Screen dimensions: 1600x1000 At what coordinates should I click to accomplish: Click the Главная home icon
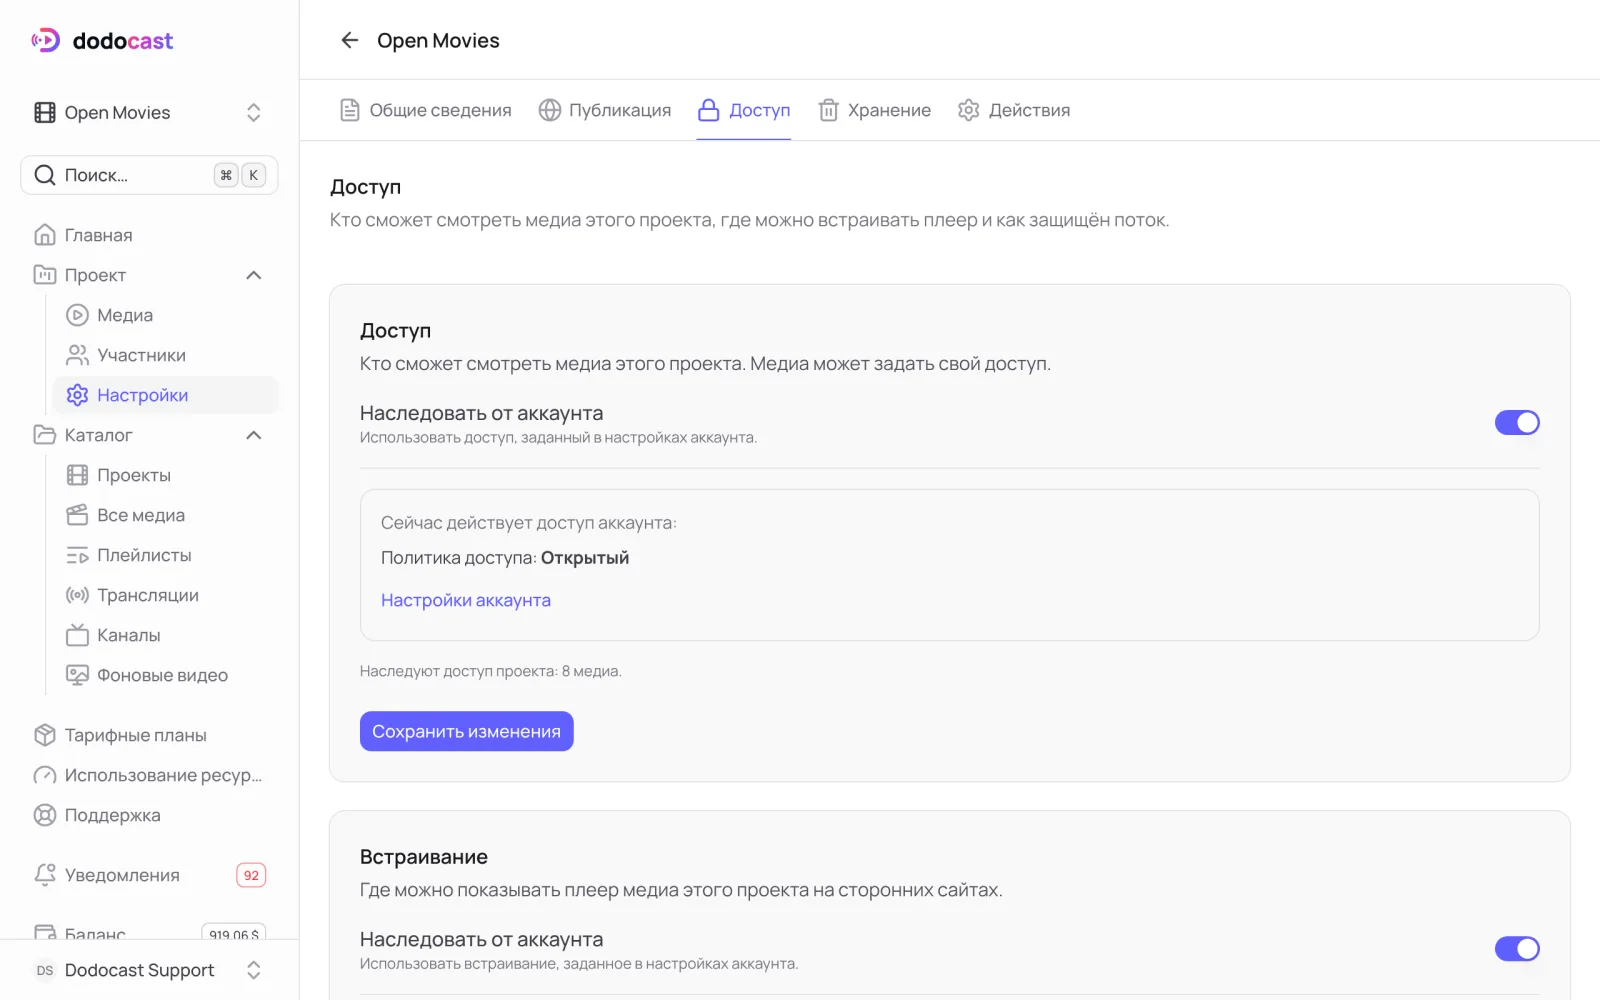(45, 235)
